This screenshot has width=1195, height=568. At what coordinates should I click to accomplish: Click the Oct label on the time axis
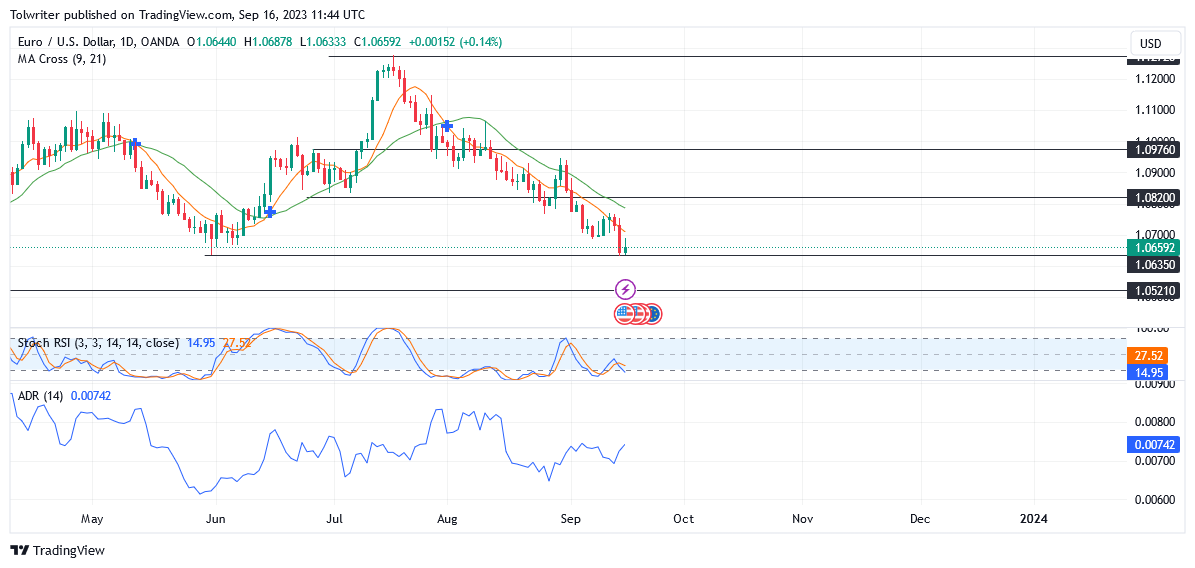tap(684, 518)
